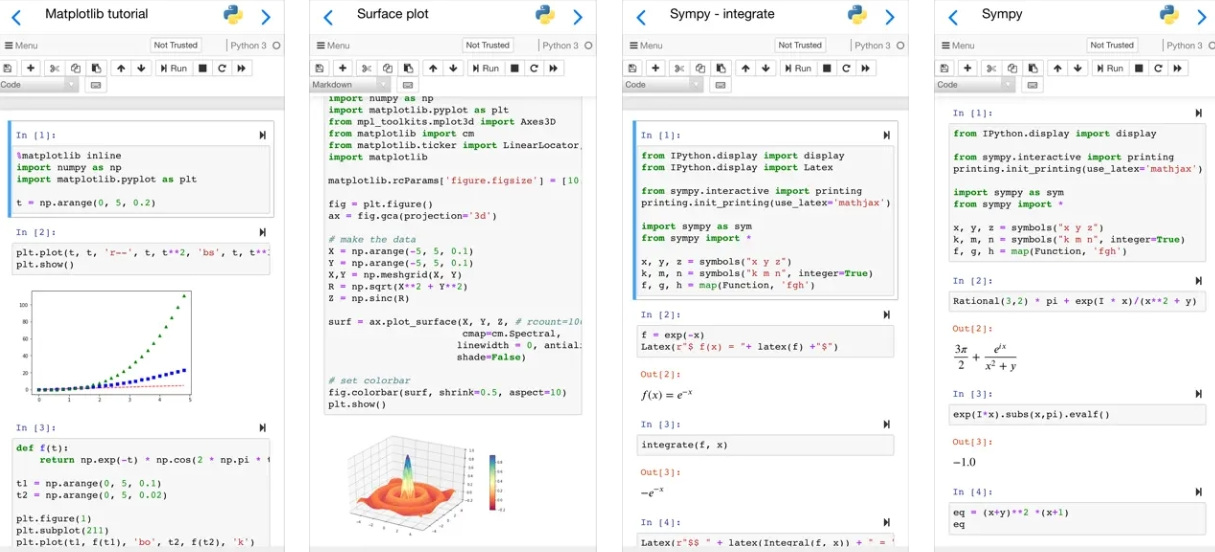Tap Python logo in Surface plot header

[x=545, y=15]
